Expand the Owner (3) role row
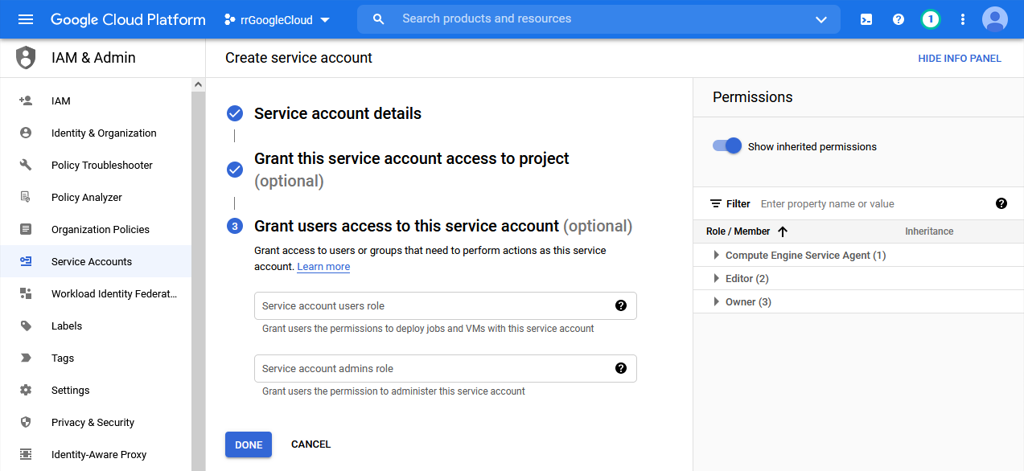 716,302
